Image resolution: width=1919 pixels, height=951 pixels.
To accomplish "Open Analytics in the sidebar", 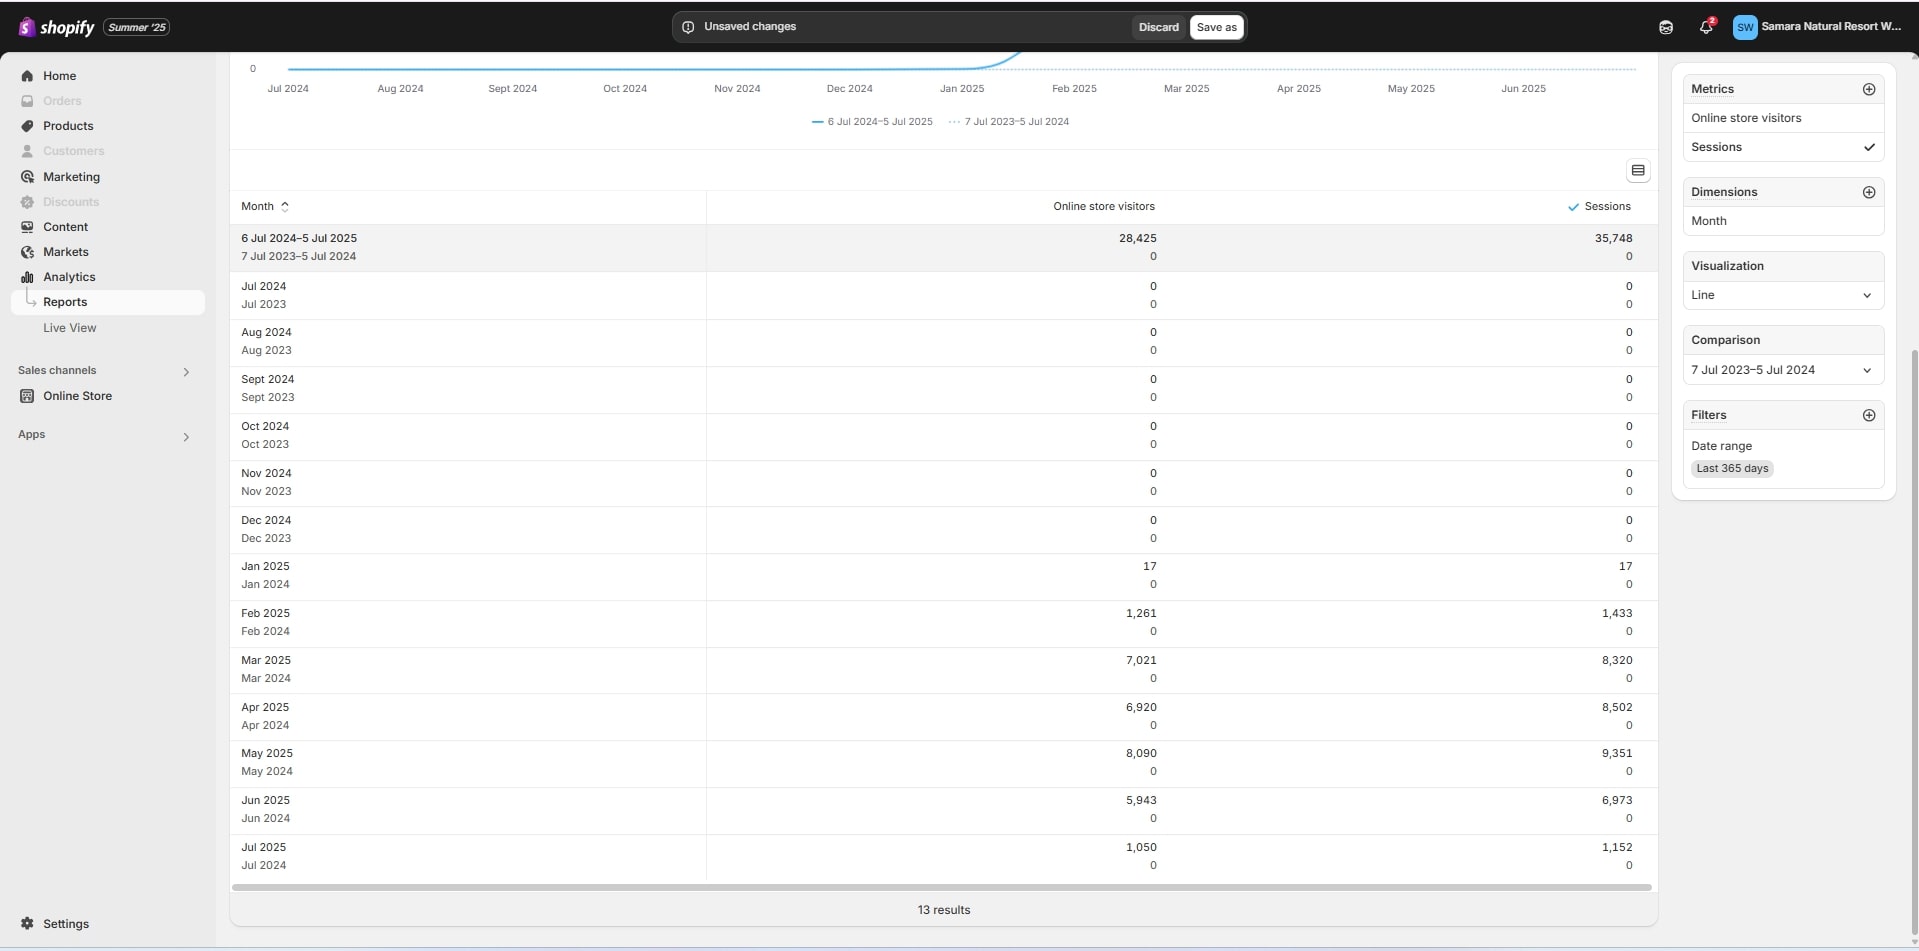I will click(69, 277).
